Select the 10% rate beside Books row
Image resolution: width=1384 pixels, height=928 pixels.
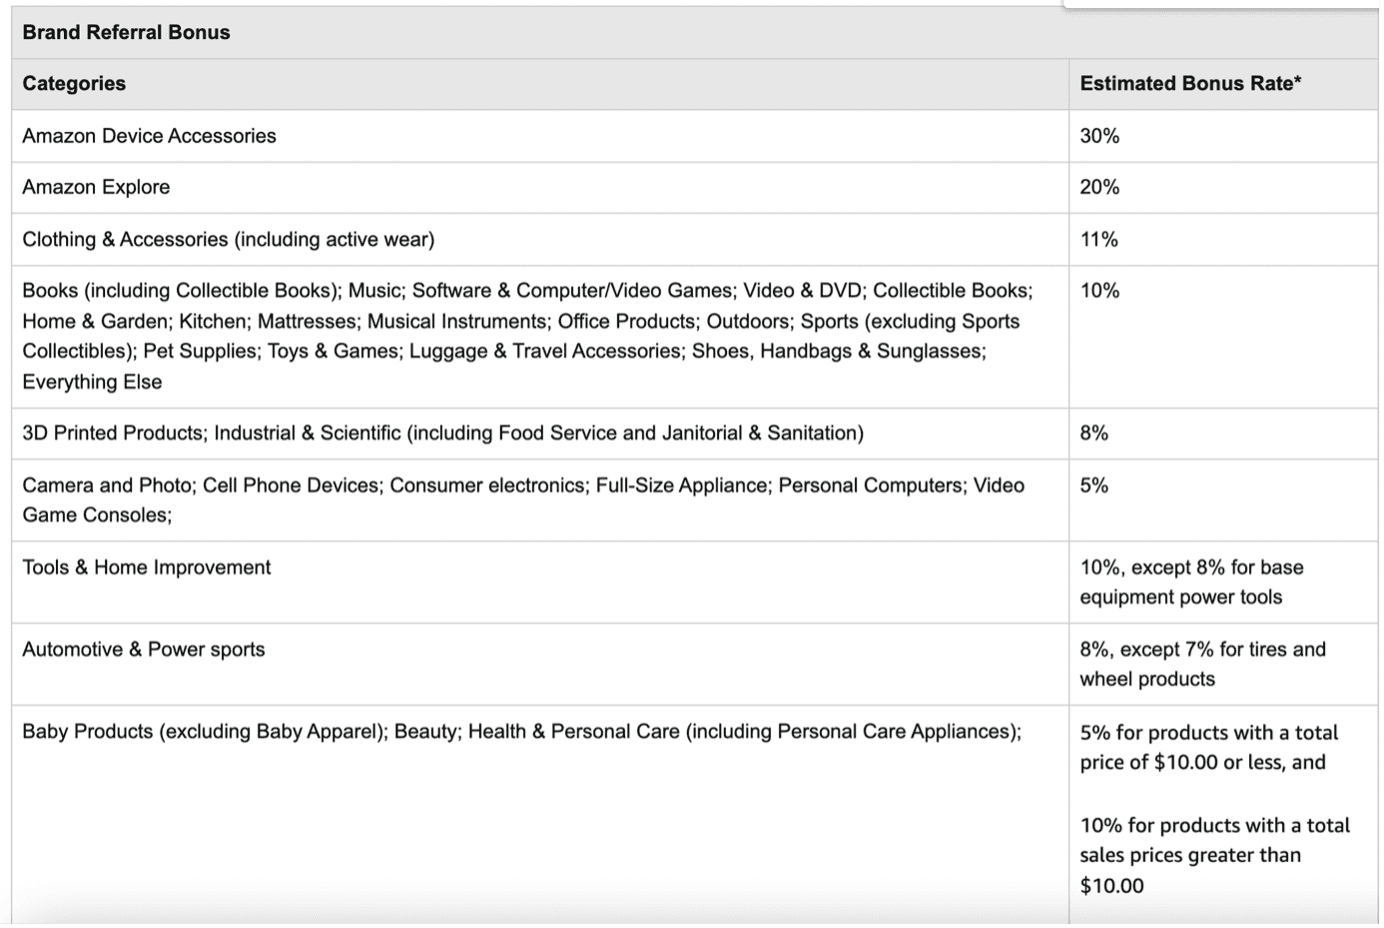point(1099,291)
